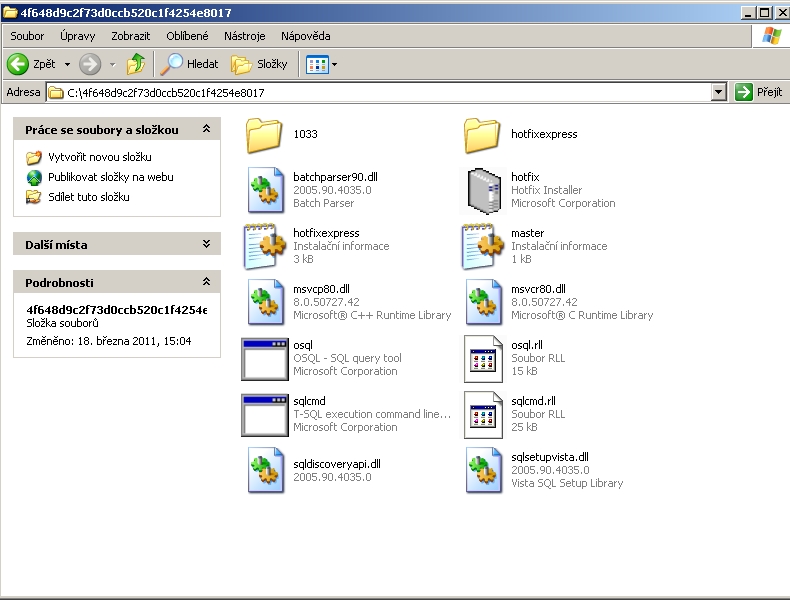This screenshot has height=600, width=790.
Task: Click the sqldiscoveryapi.dll file name
Action: point(337,464)
